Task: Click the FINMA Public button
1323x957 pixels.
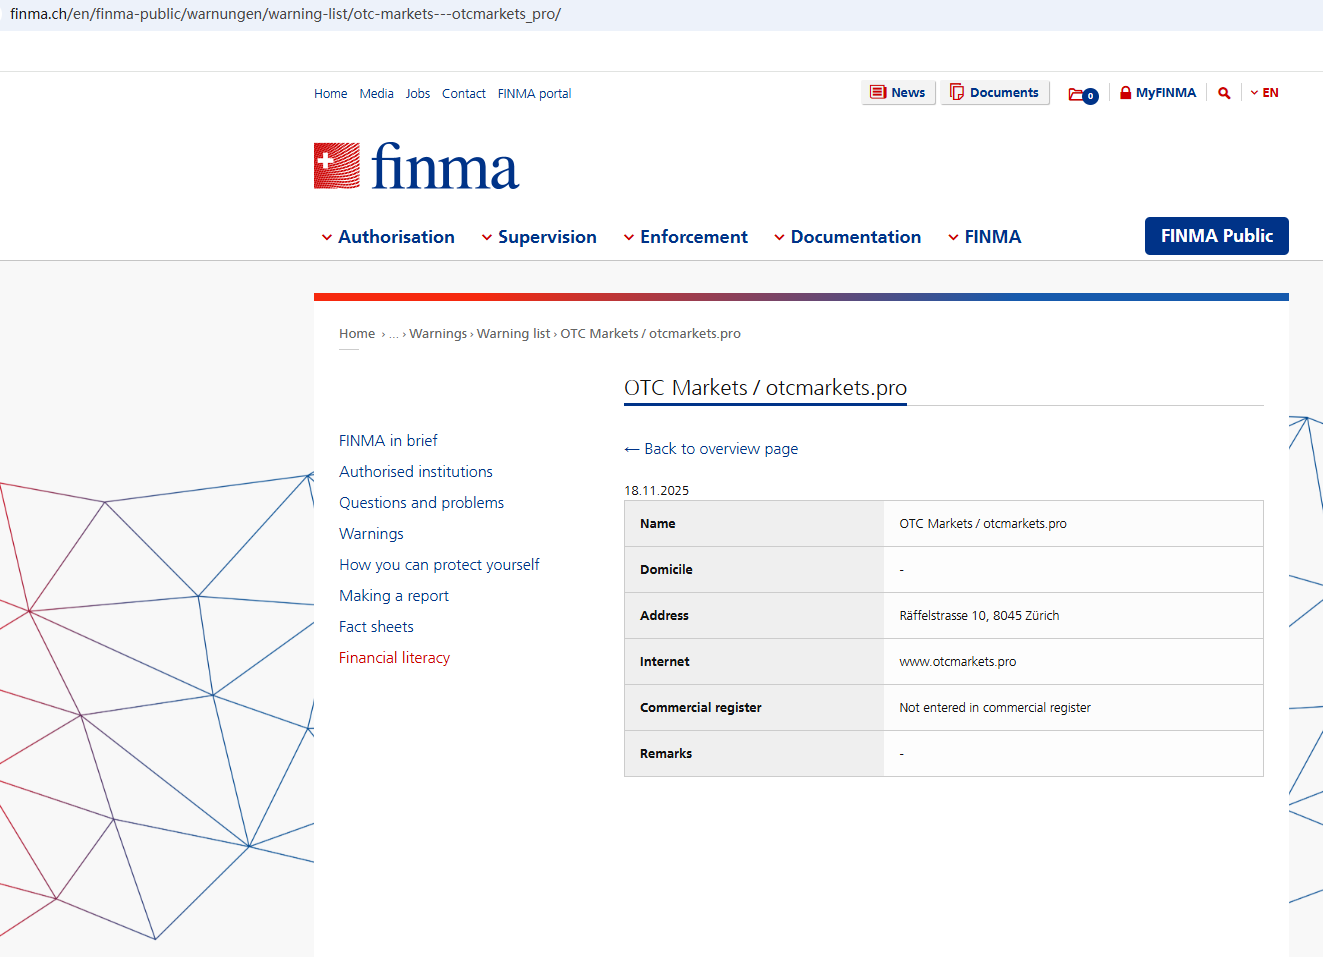Action: click(1216, 236)
